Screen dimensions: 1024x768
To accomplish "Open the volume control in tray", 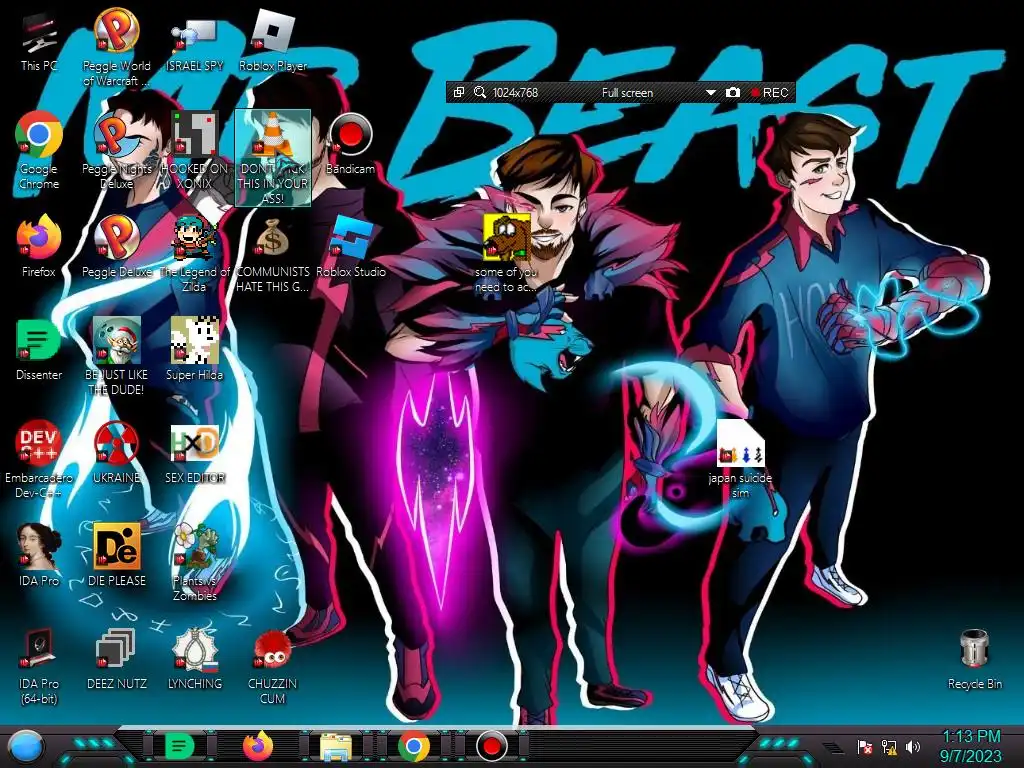I will tap(912, 746).
